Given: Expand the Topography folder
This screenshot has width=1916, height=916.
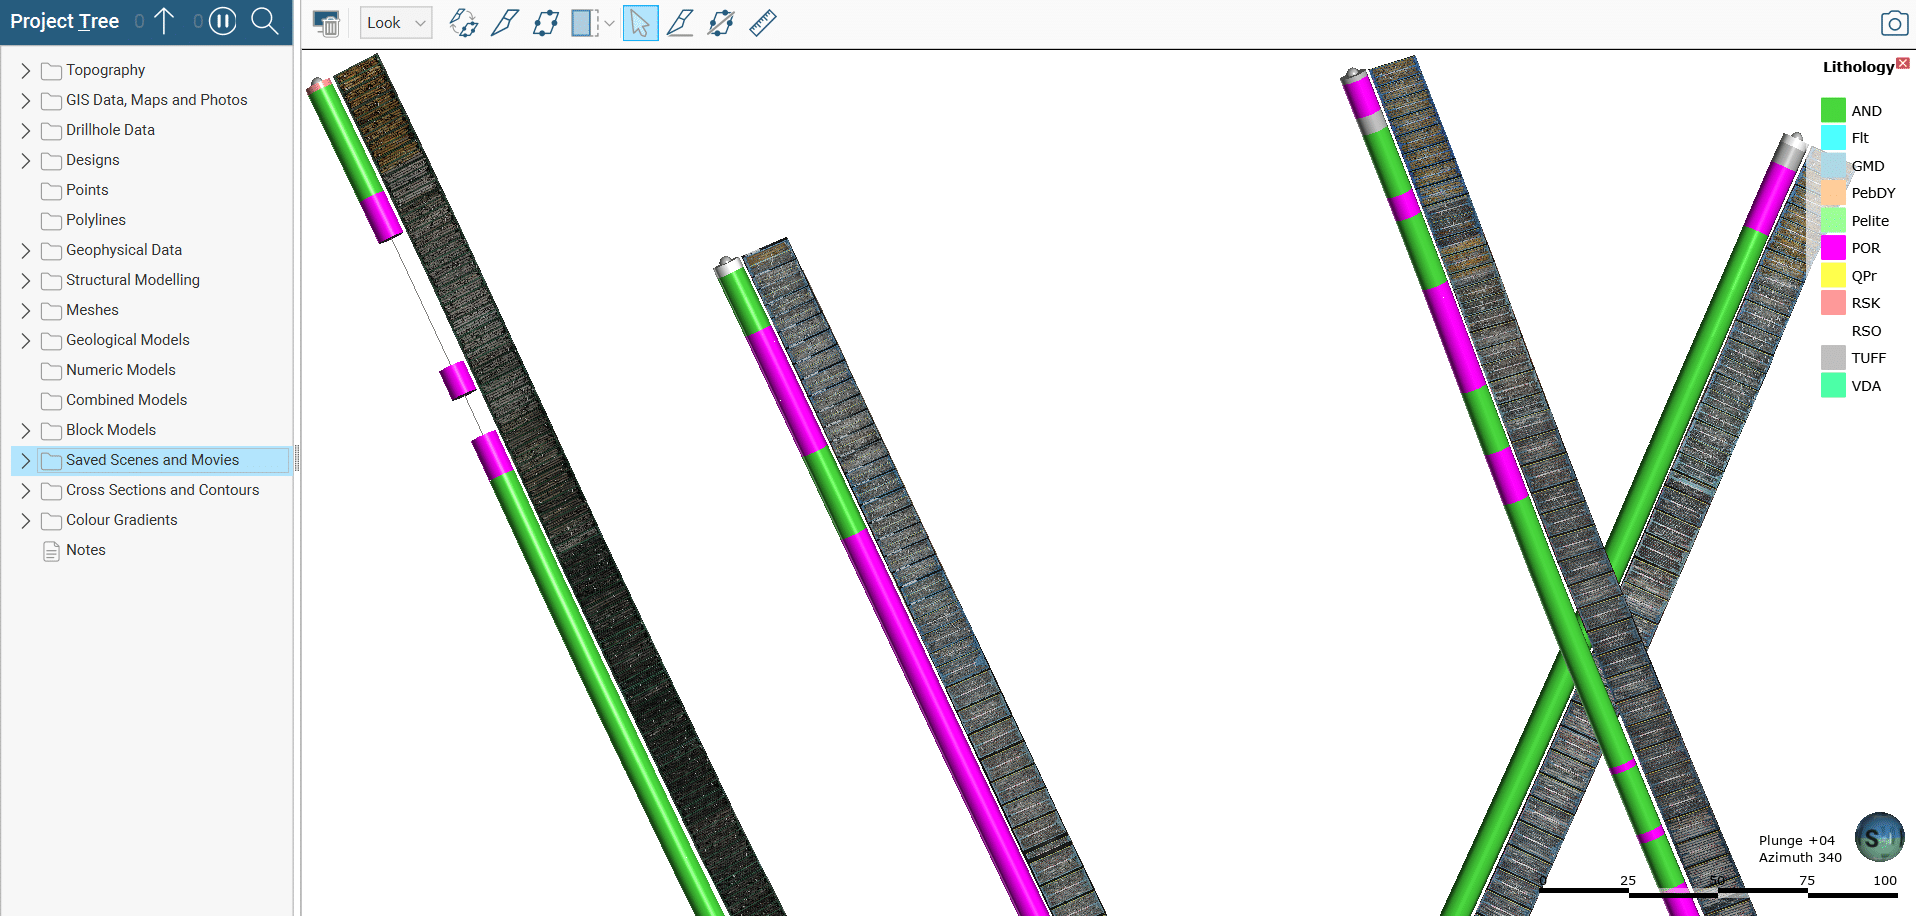Looking at the screenshot, I should pos(26,71).
